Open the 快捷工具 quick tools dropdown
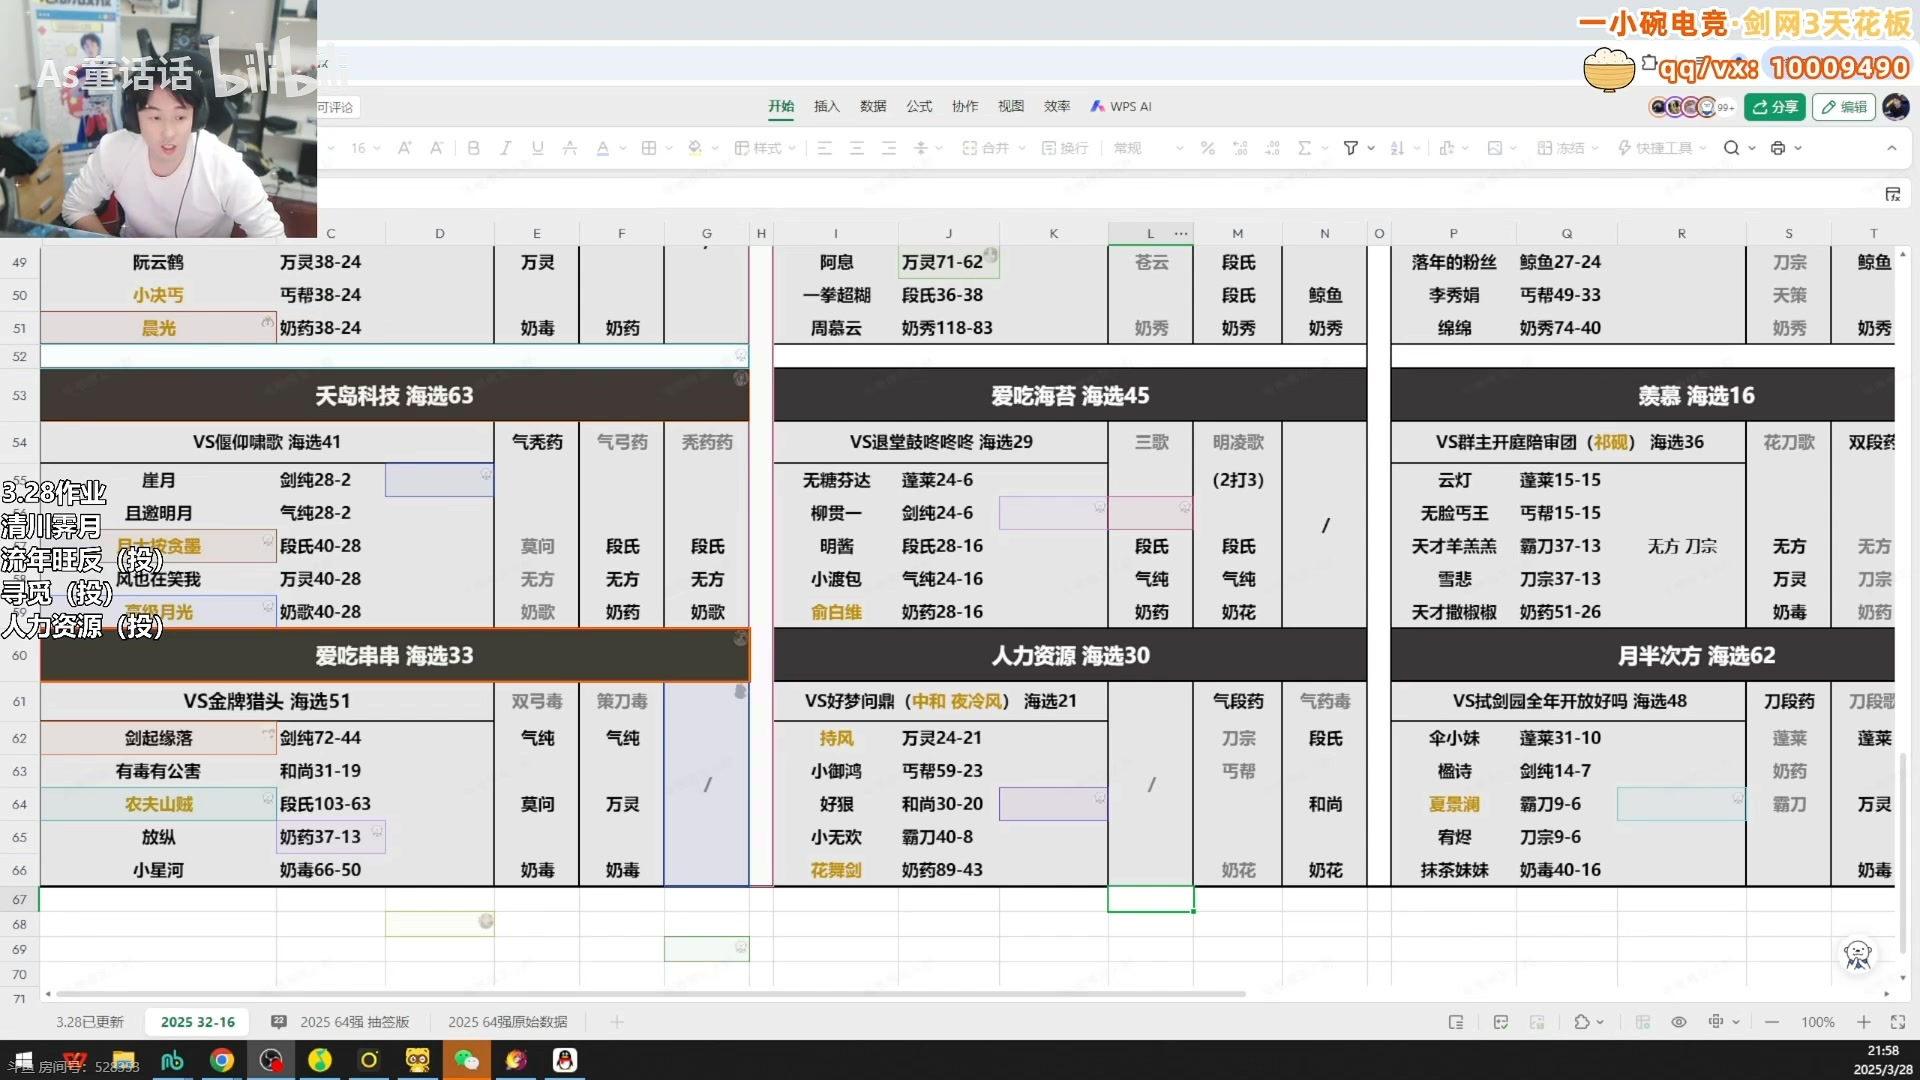 point(1663,148)
